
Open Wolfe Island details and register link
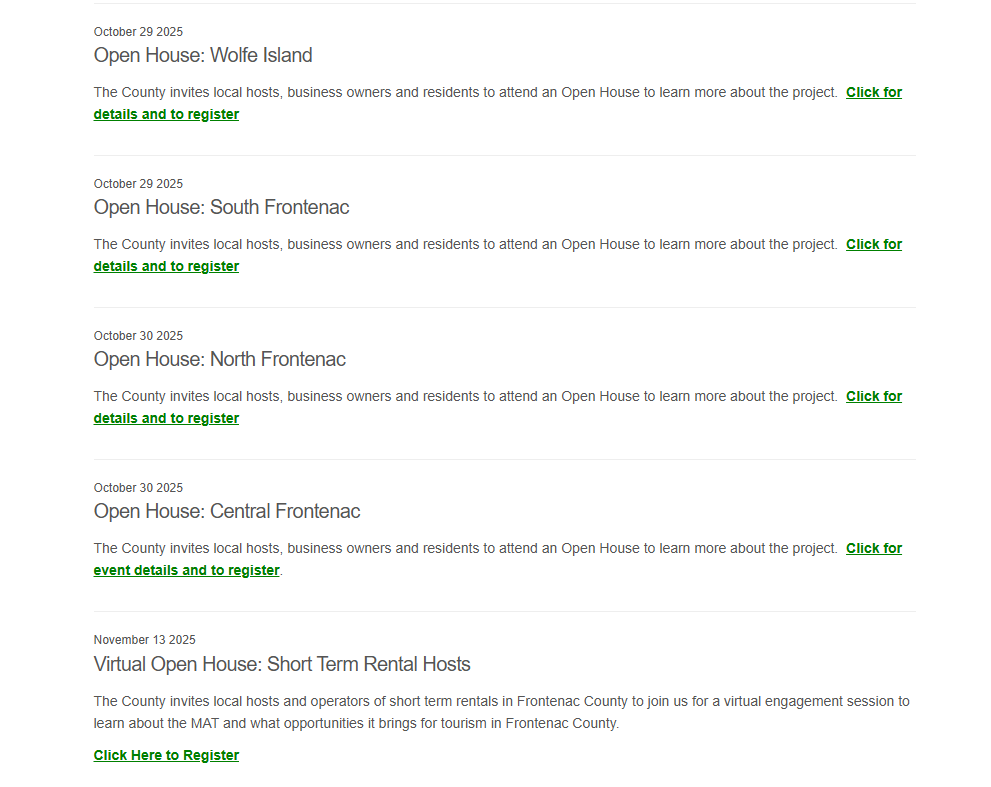166,115
